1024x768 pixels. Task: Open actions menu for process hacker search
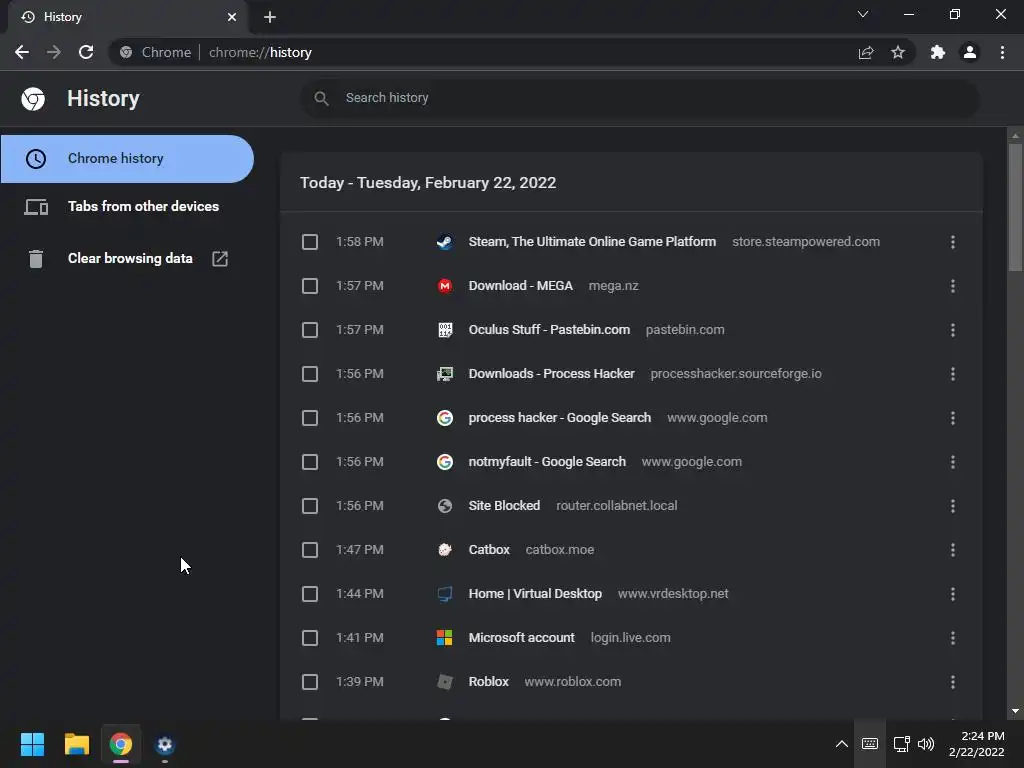[x=953, y=418]
